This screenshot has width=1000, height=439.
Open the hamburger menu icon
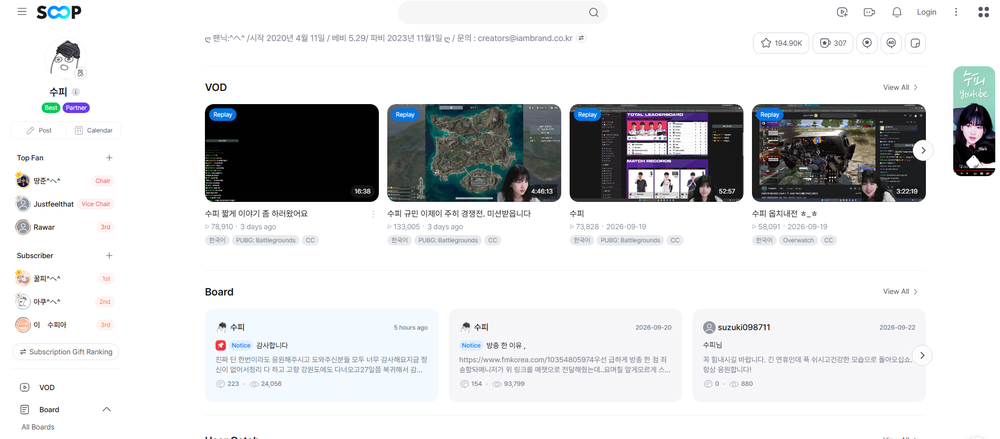pyautogui.click(x=22, y=11)
